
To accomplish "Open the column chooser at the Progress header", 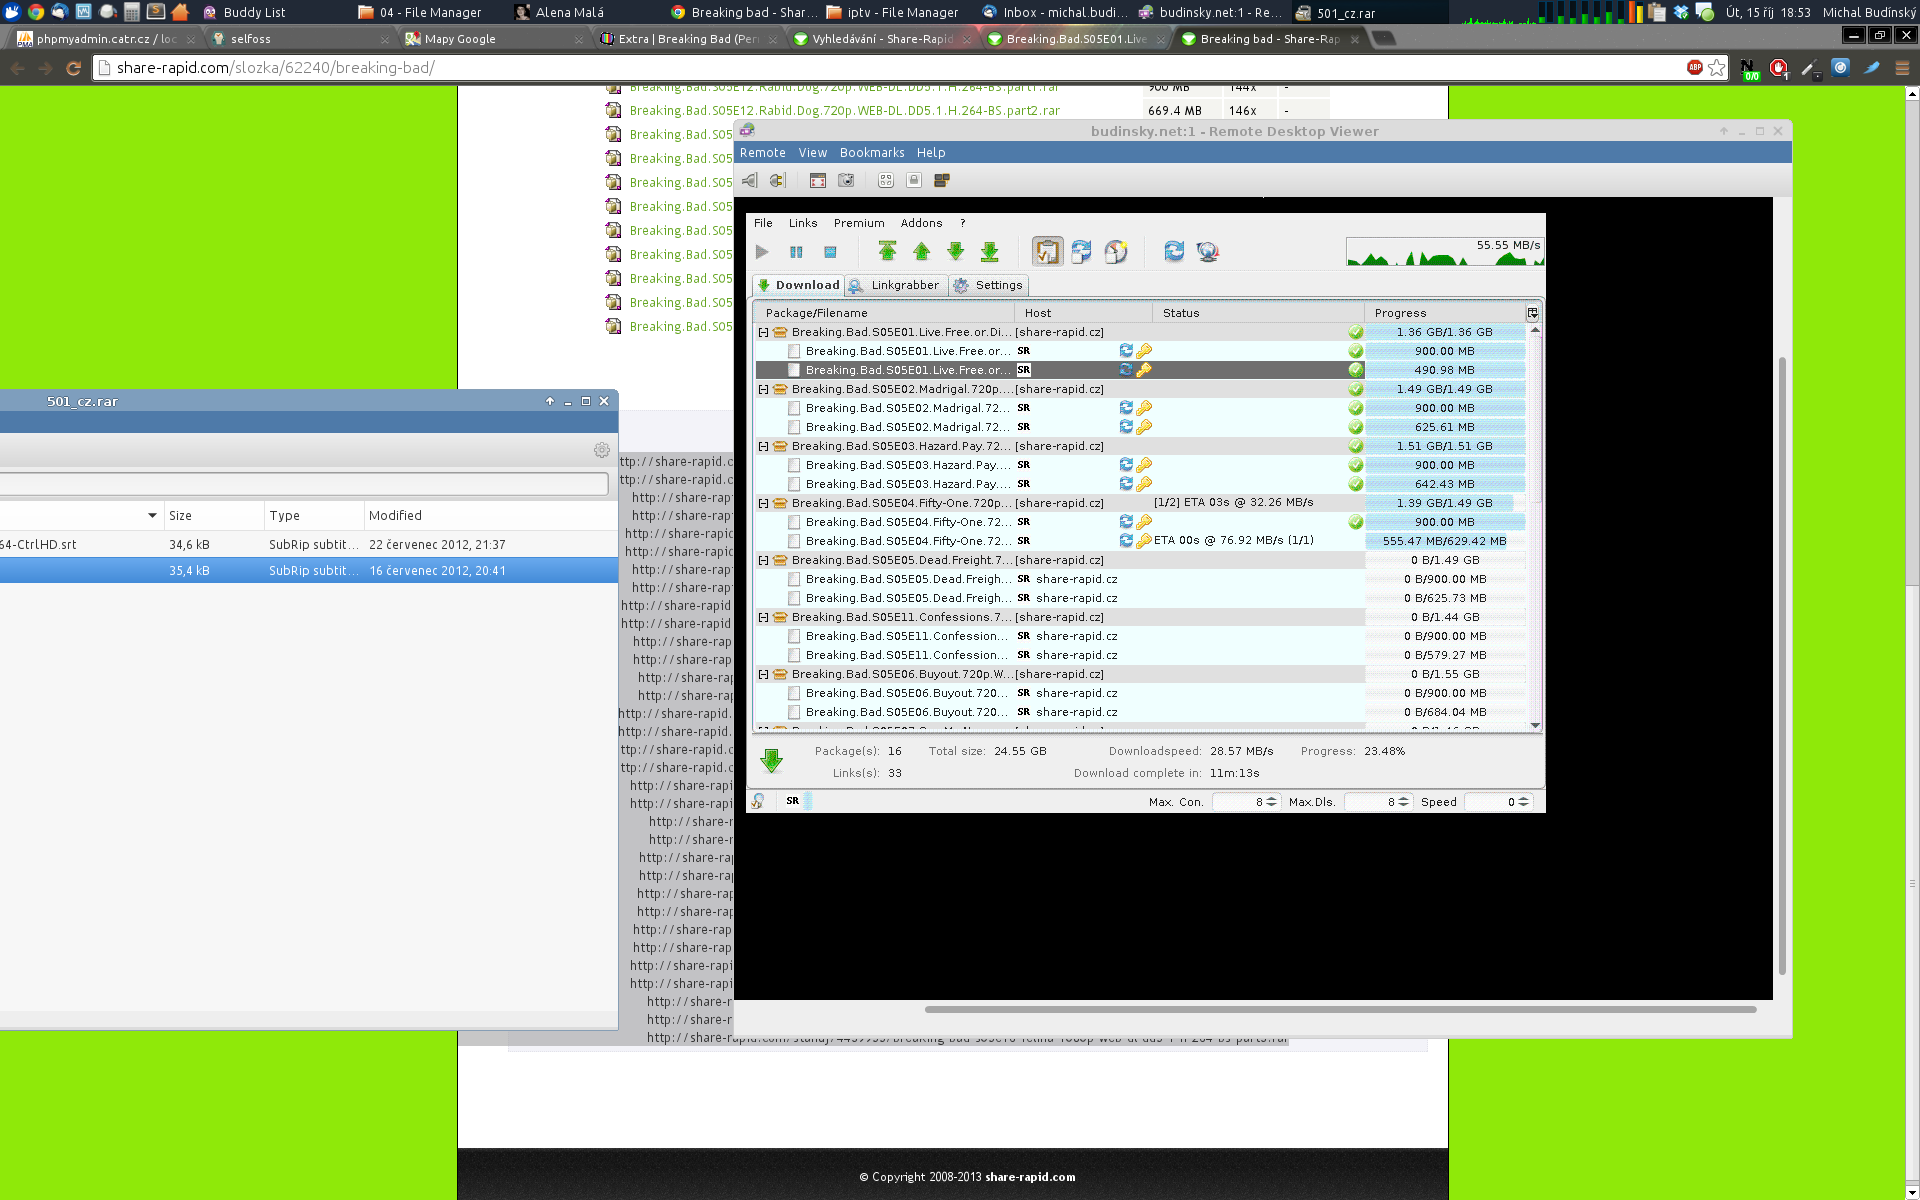I will click(1532, 313).
